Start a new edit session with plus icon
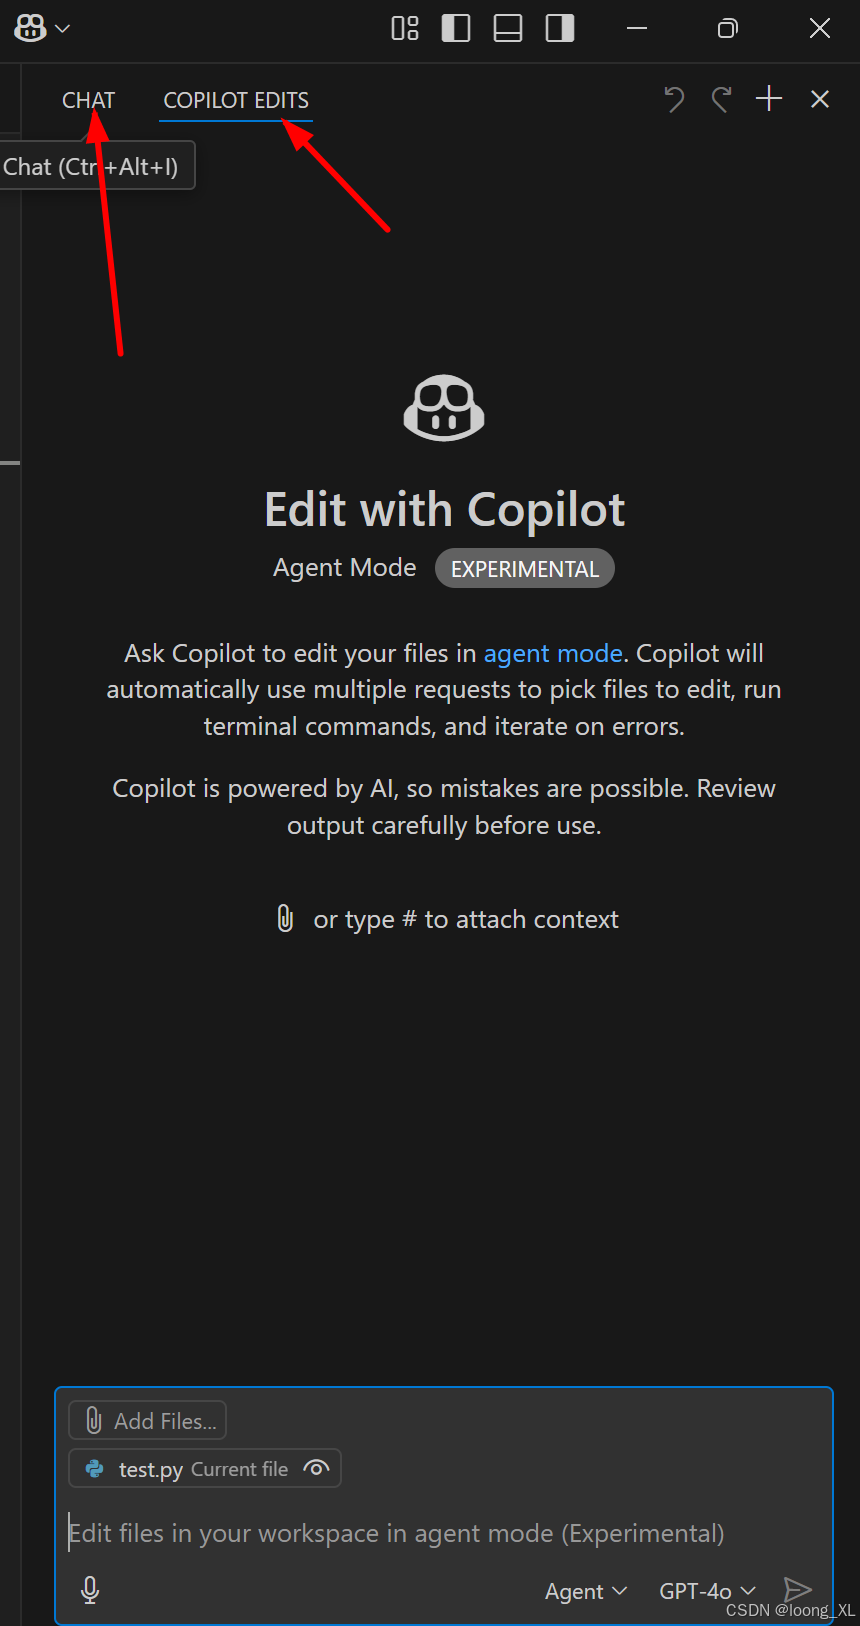This screenshot has width=860, height=1626. 769,98
